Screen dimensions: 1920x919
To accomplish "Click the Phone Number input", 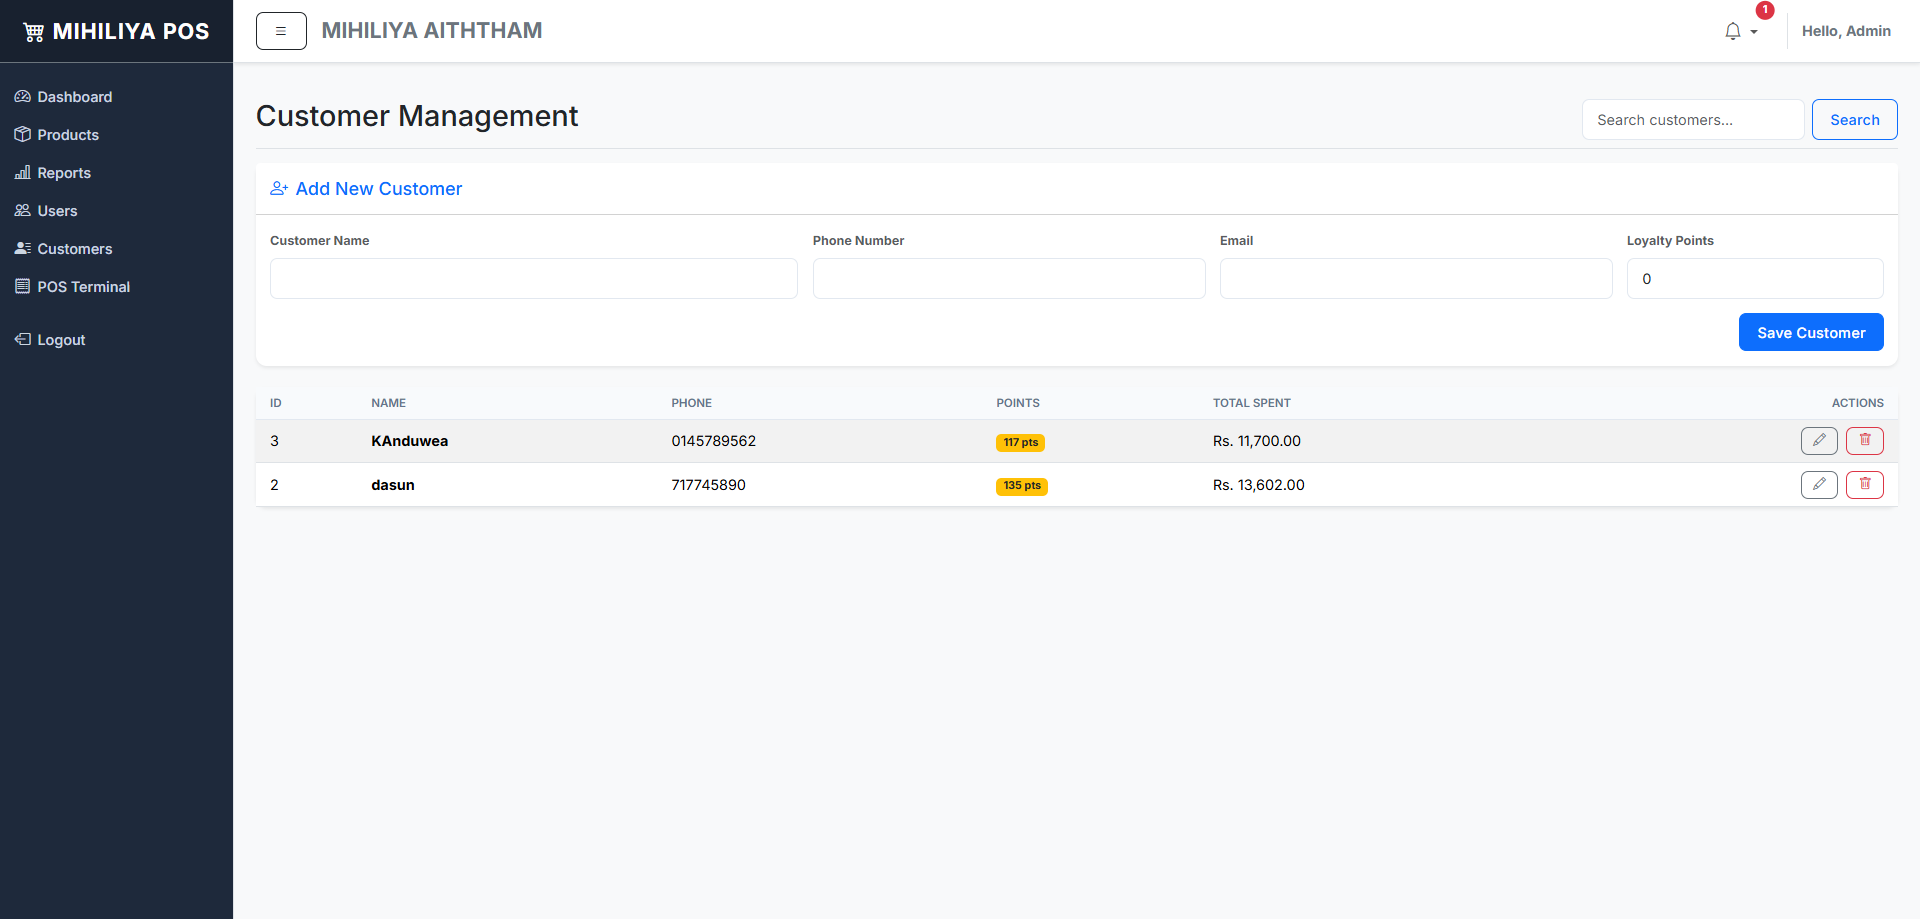I will tap(1009, 279).
